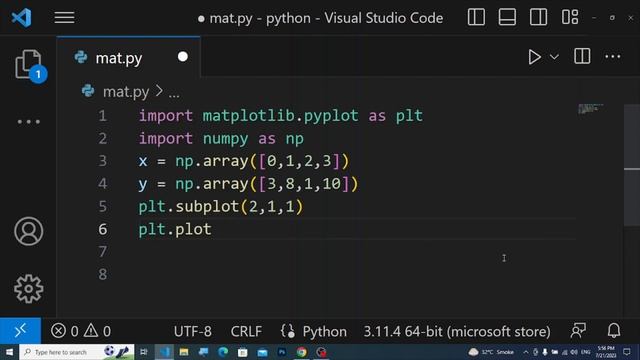Expand the breadcrumb ellipsis symbol list
This screenshot has height=360, width=640.
pos(174,94)
